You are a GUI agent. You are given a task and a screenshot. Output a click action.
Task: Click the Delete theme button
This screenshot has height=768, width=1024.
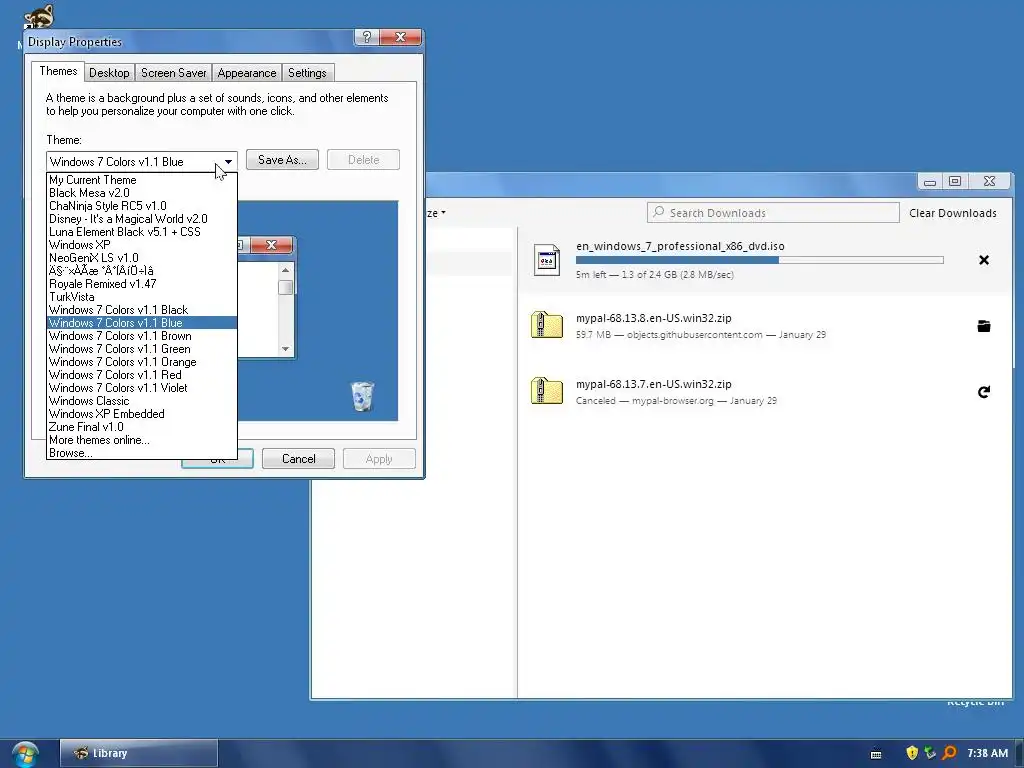click(363, 160)
